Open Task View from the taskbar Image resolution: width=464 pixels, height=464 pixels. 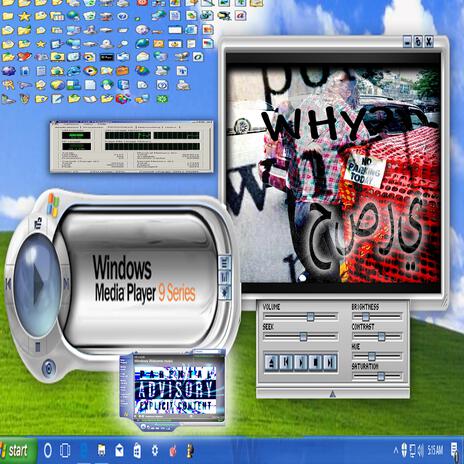tap(65, 451)
